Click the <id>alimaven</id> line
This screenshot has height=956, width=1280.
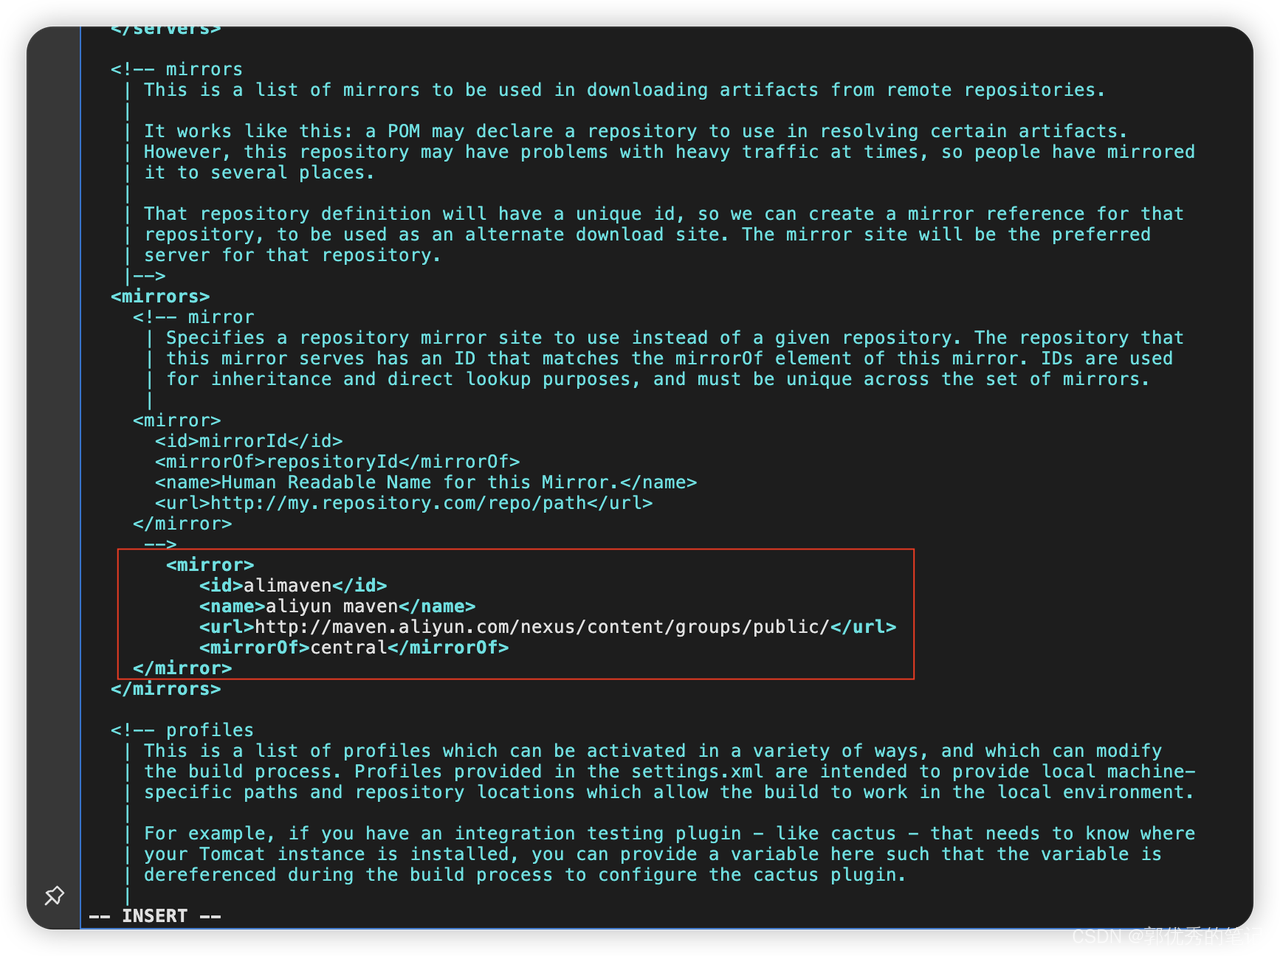click(293, 586)
